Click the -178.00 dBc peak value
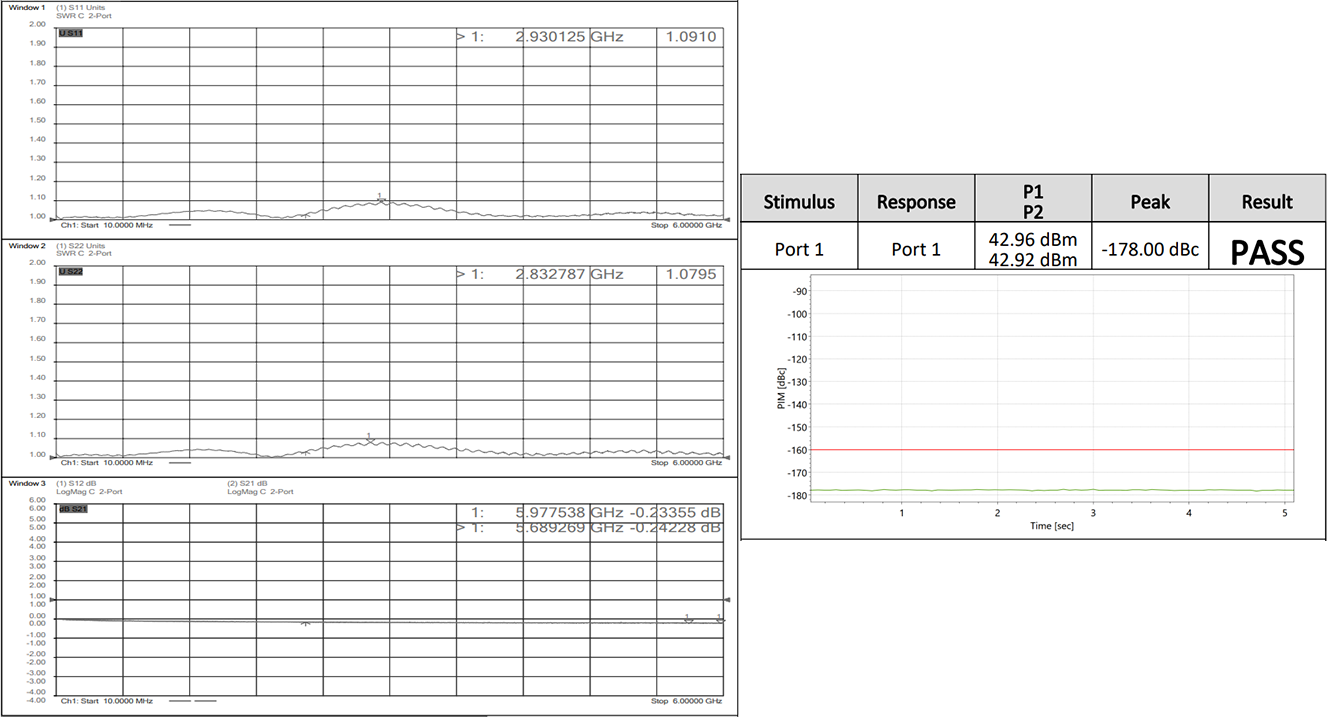The width and height of the screenshot is (1329, 717). pyautogui.click(x=1149, y=249)
